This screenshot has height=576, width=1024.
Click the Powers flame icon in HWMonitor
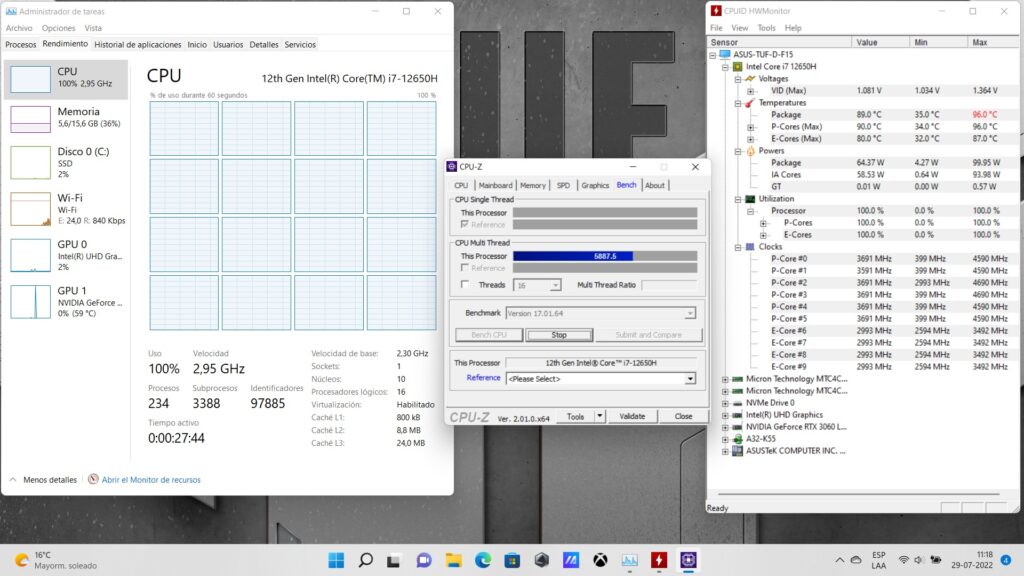point(750,151)
